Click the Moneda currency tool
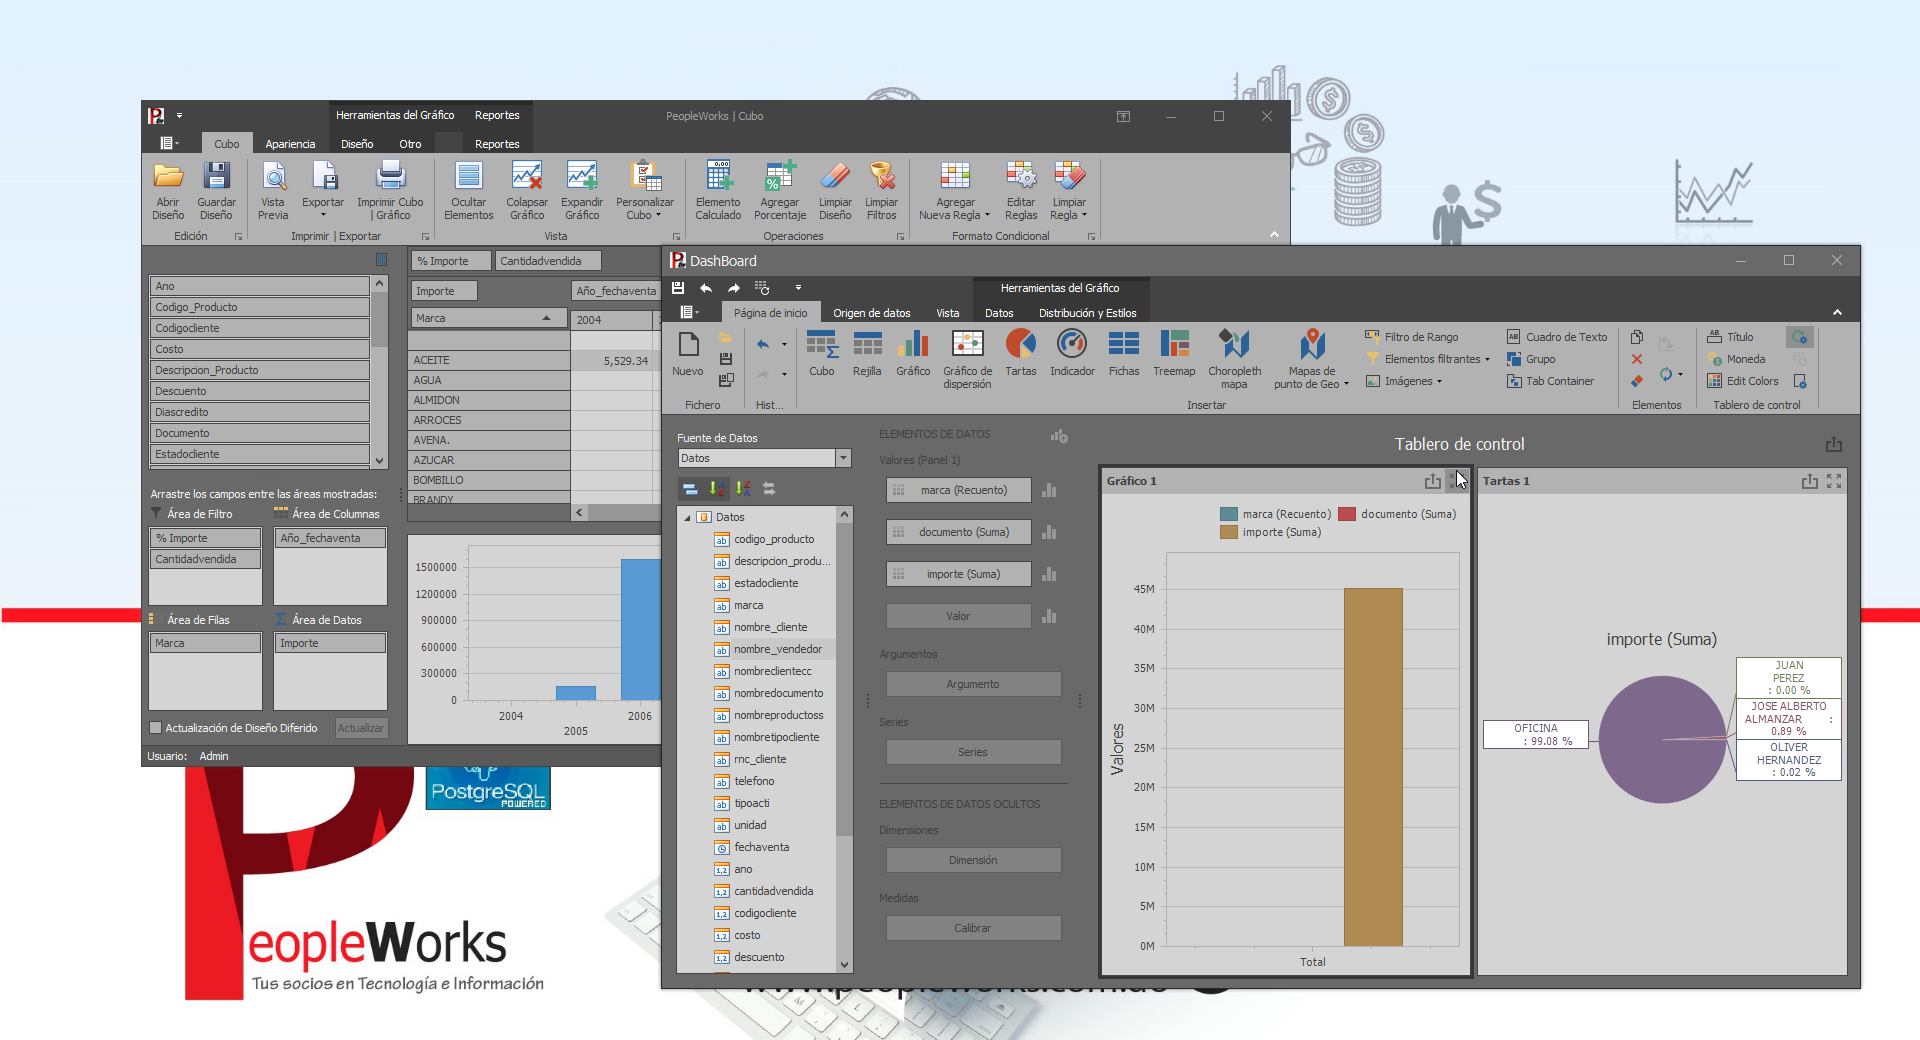 coord(1737,359)
